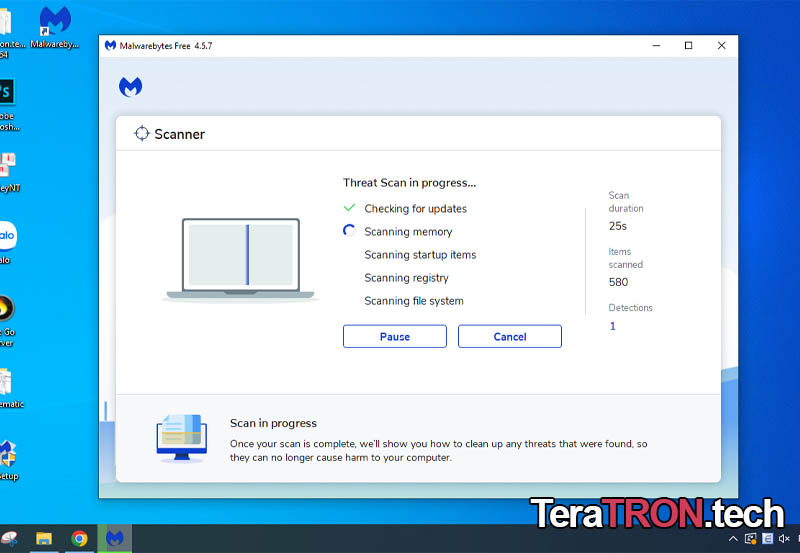800x553 pixels.
Task: Click the Scanner crosshair icon
Action: pos(141,134)
